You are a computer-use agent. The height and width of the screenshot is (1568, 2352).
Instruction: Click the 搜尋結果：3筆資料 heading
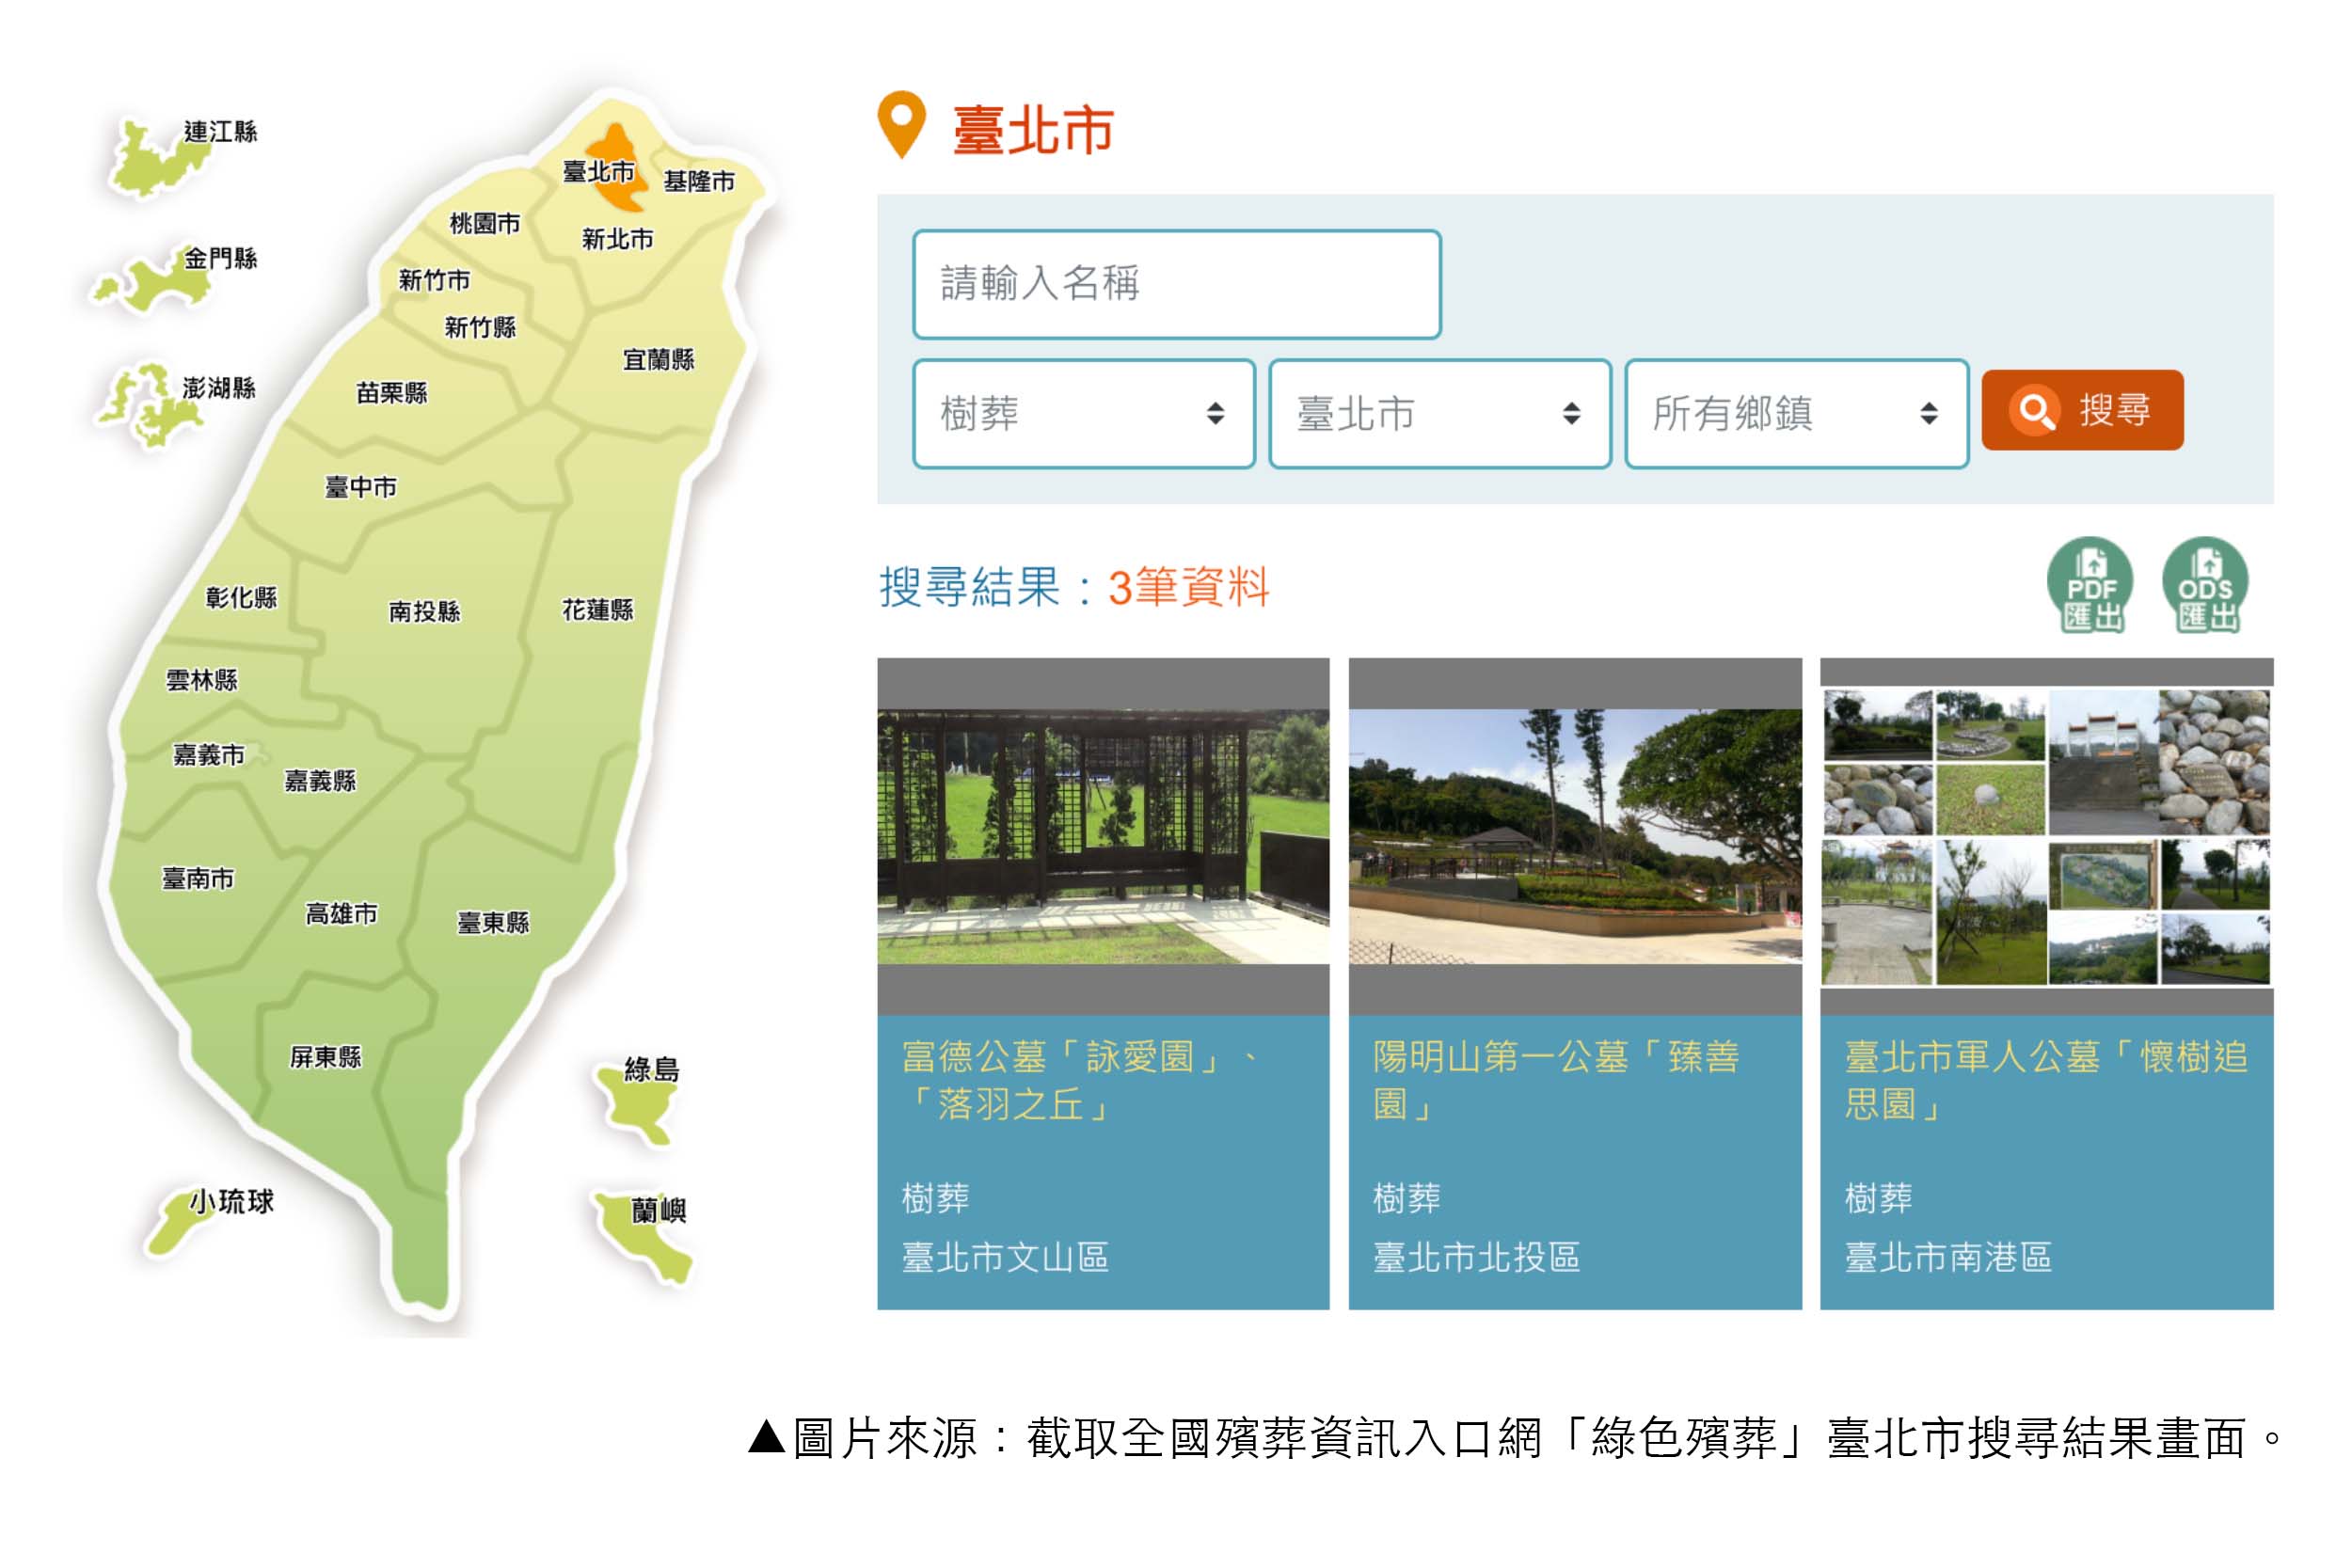click(x=1074, y=587)
